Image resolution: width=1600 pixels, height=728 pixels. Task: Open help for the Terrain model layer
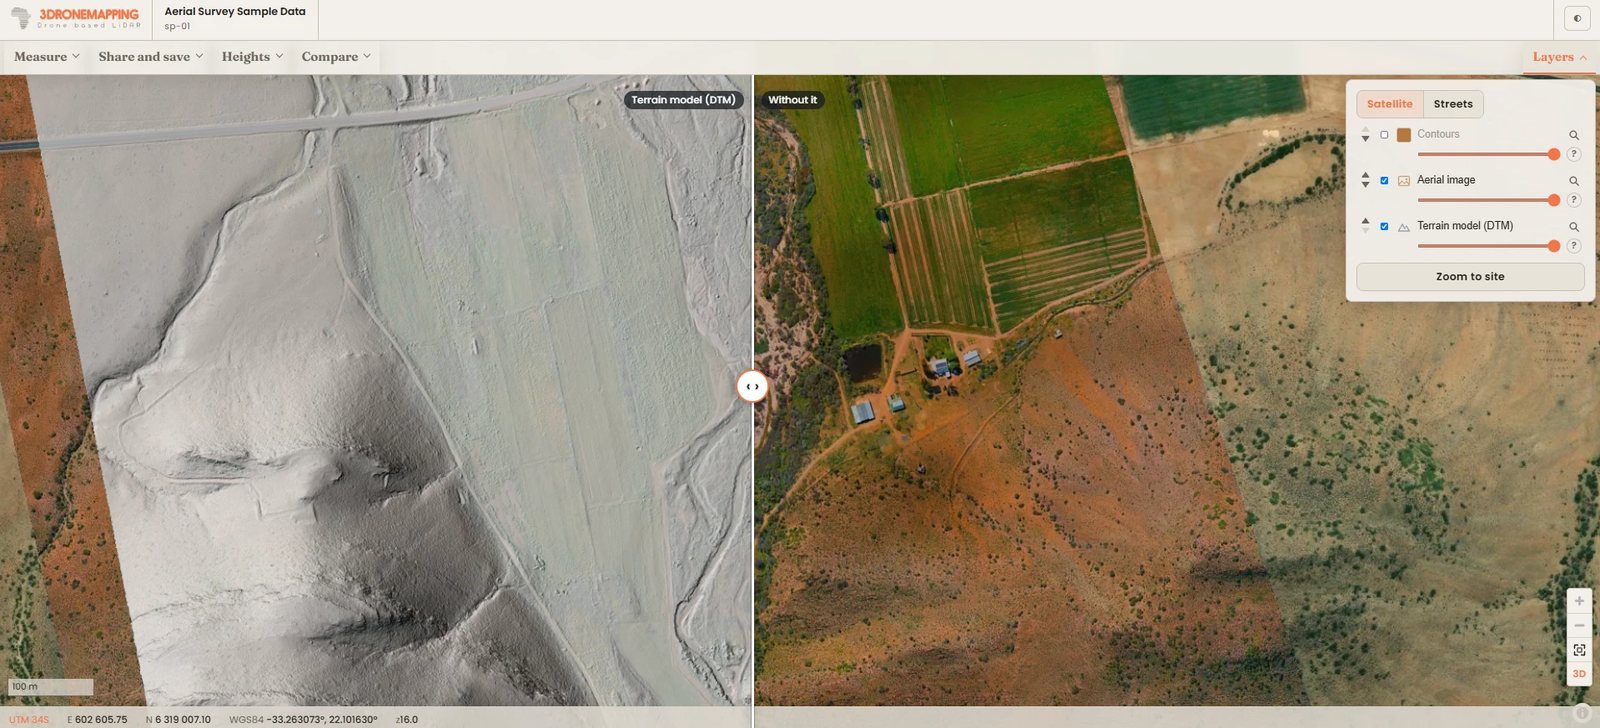click(x=1573, y=246)
